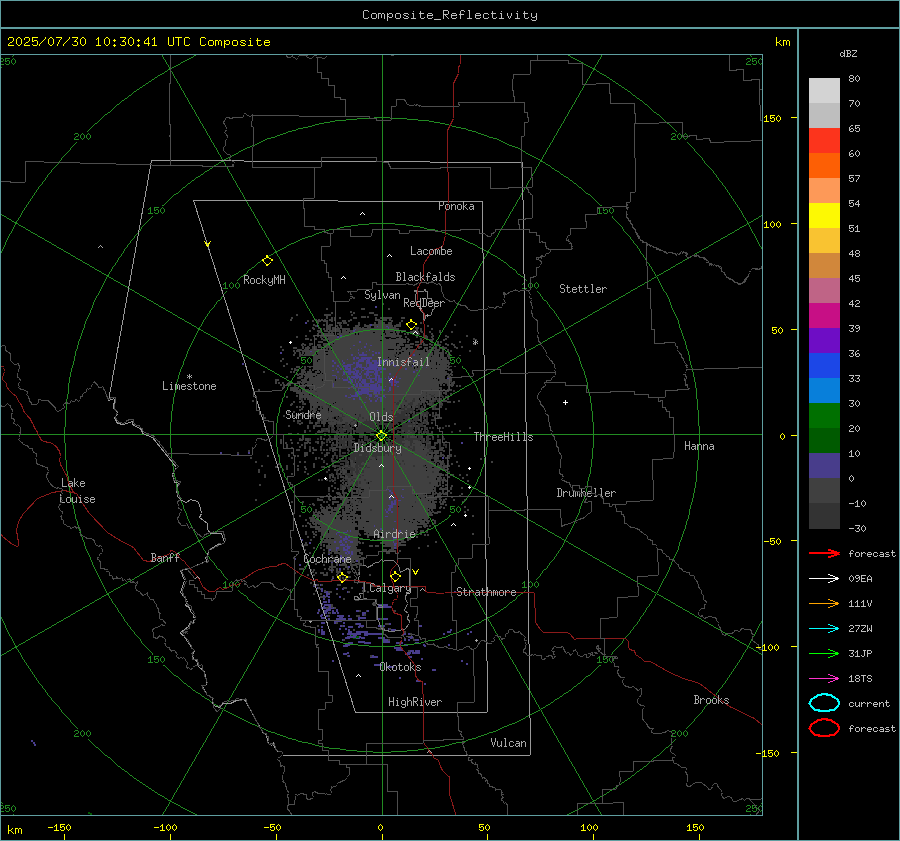Click the yellow radar-site diamond at map center
The width and height of the screenshot is (900, 841).
tap(381, 436)
